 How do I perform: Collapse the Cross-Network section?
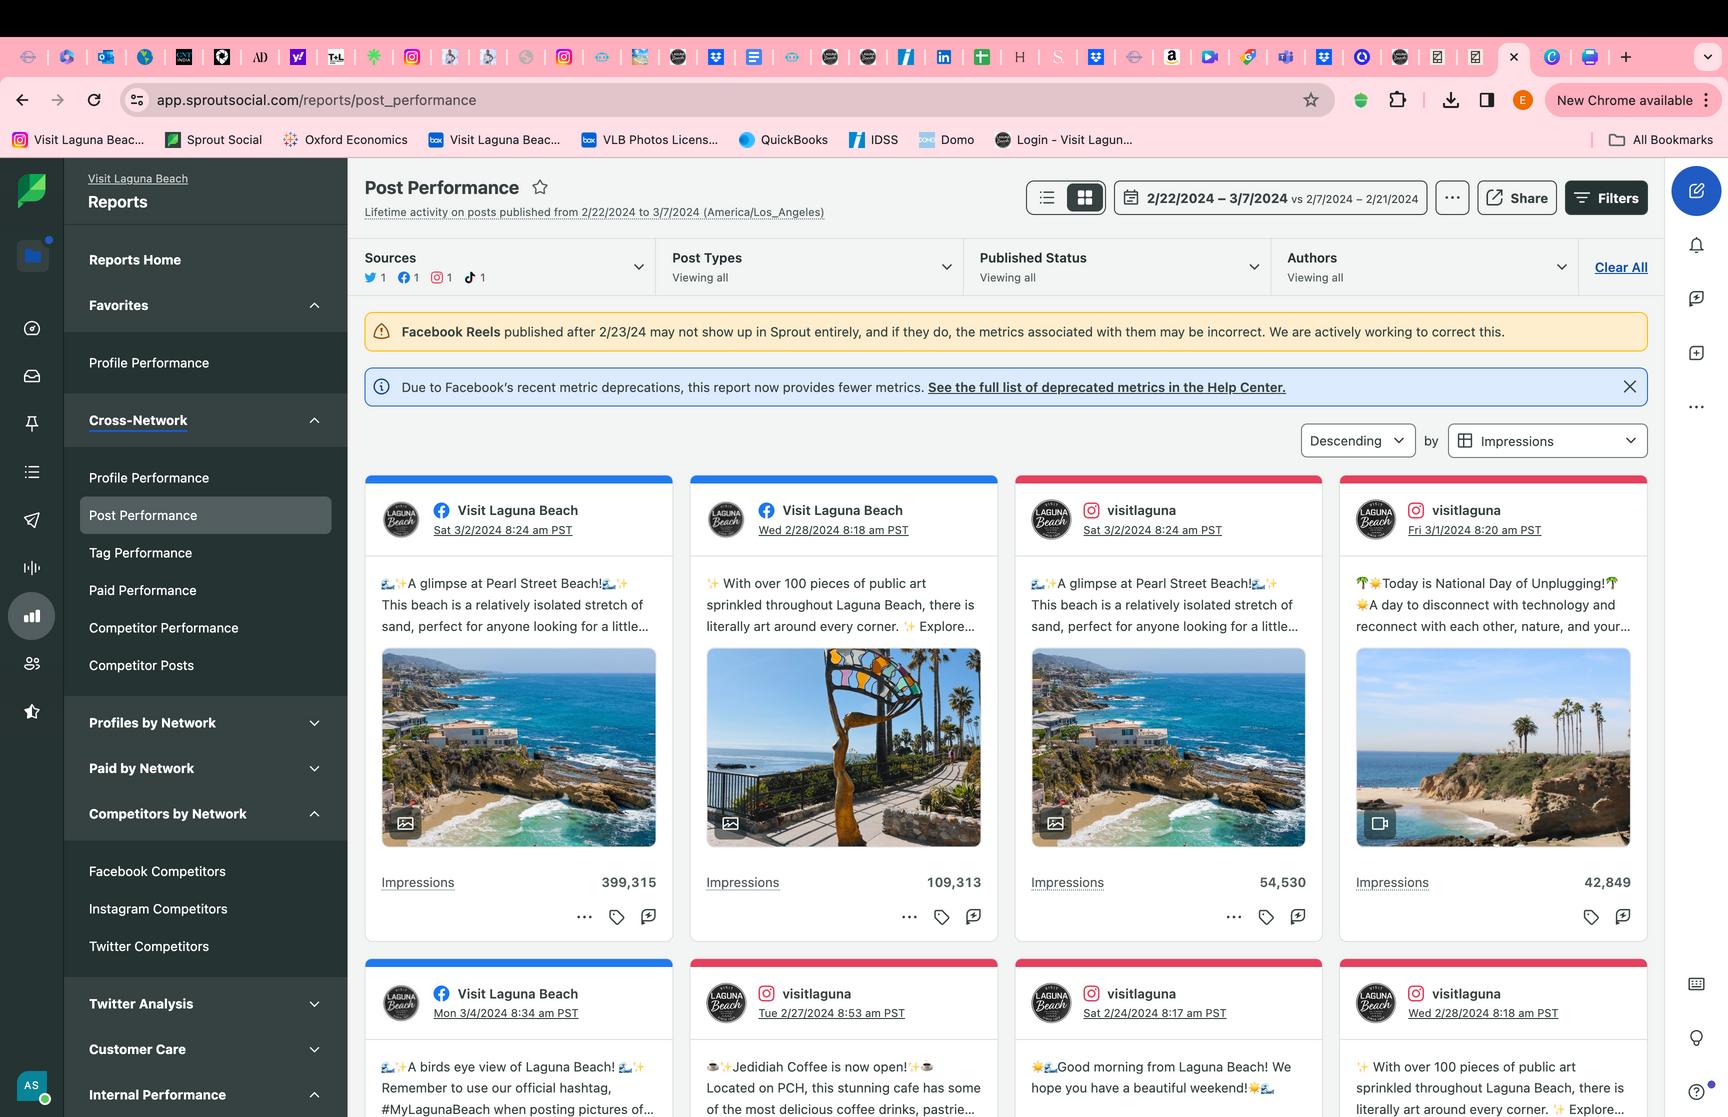[x=205, y=421]
